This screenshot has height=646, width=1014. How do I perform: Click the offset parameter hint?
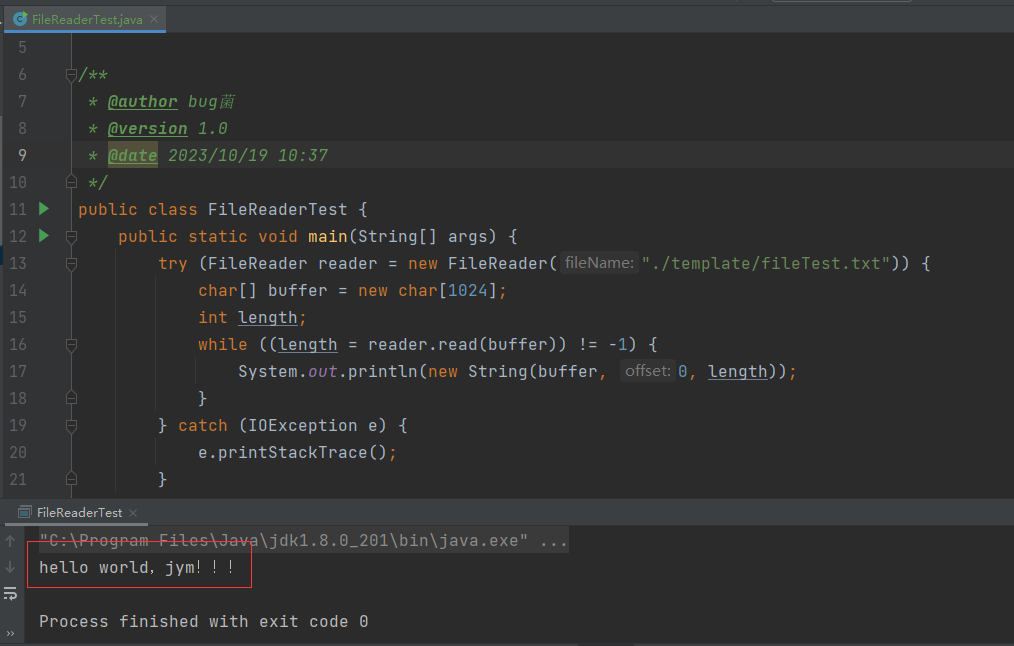[647, 371]
